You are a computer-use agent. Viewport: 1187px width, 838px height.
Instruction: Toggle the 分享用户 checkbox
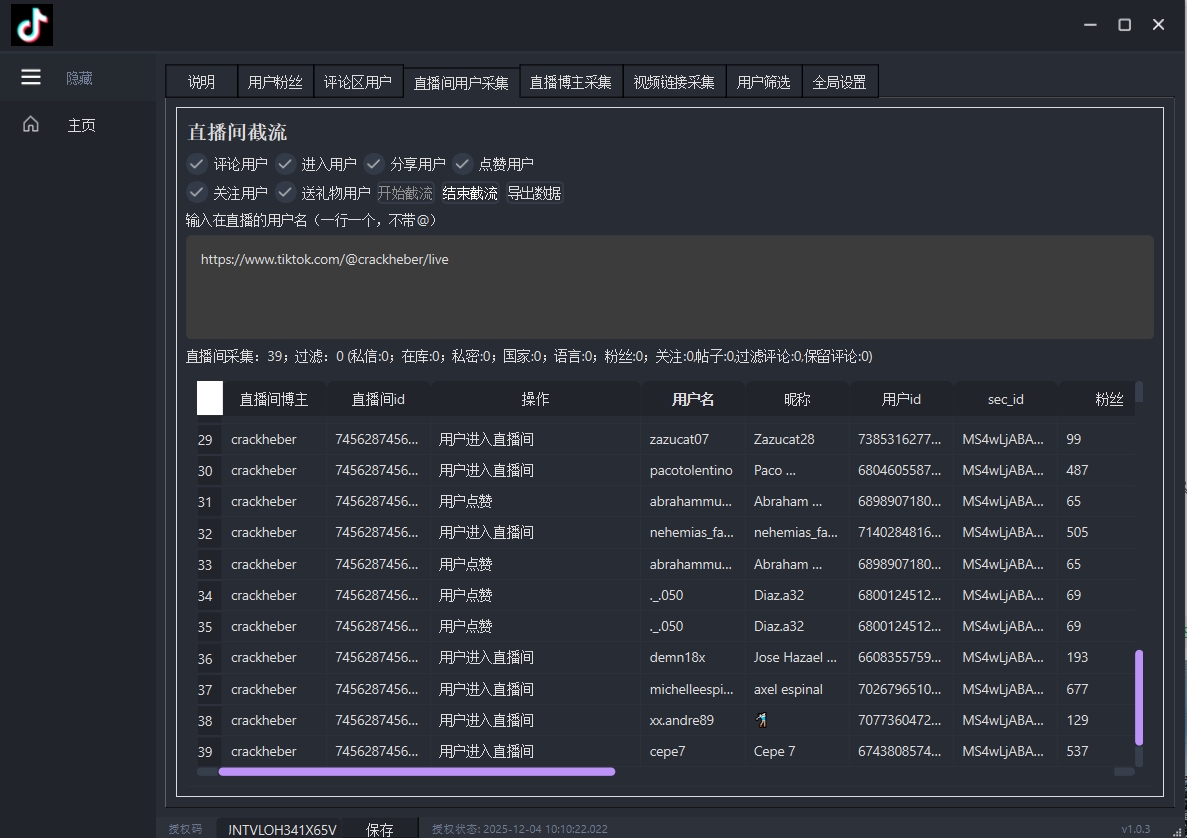[374, 164]
